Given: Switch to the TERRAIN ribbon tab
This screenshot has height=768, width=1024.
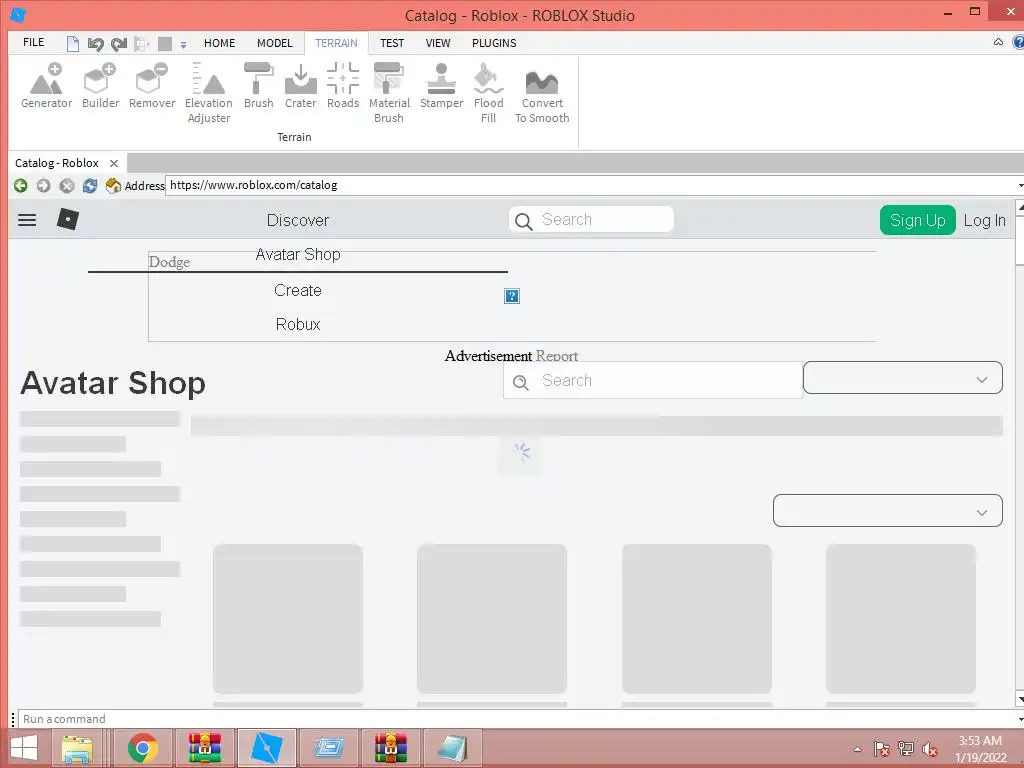Looking at the screenshot, I should click(x=336, y=43).
